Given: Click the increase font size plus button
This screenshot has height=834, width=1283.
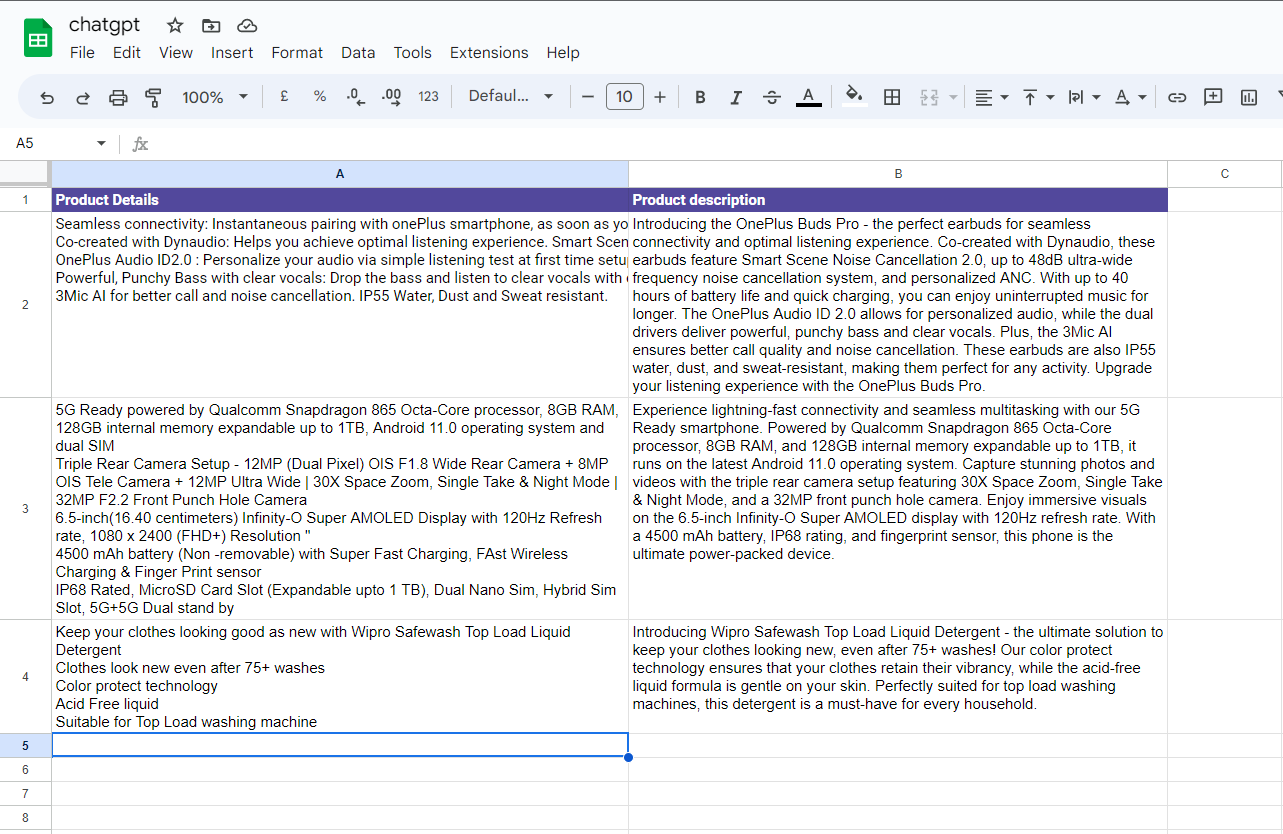Looking at the screenshot, I should (660, 97).
